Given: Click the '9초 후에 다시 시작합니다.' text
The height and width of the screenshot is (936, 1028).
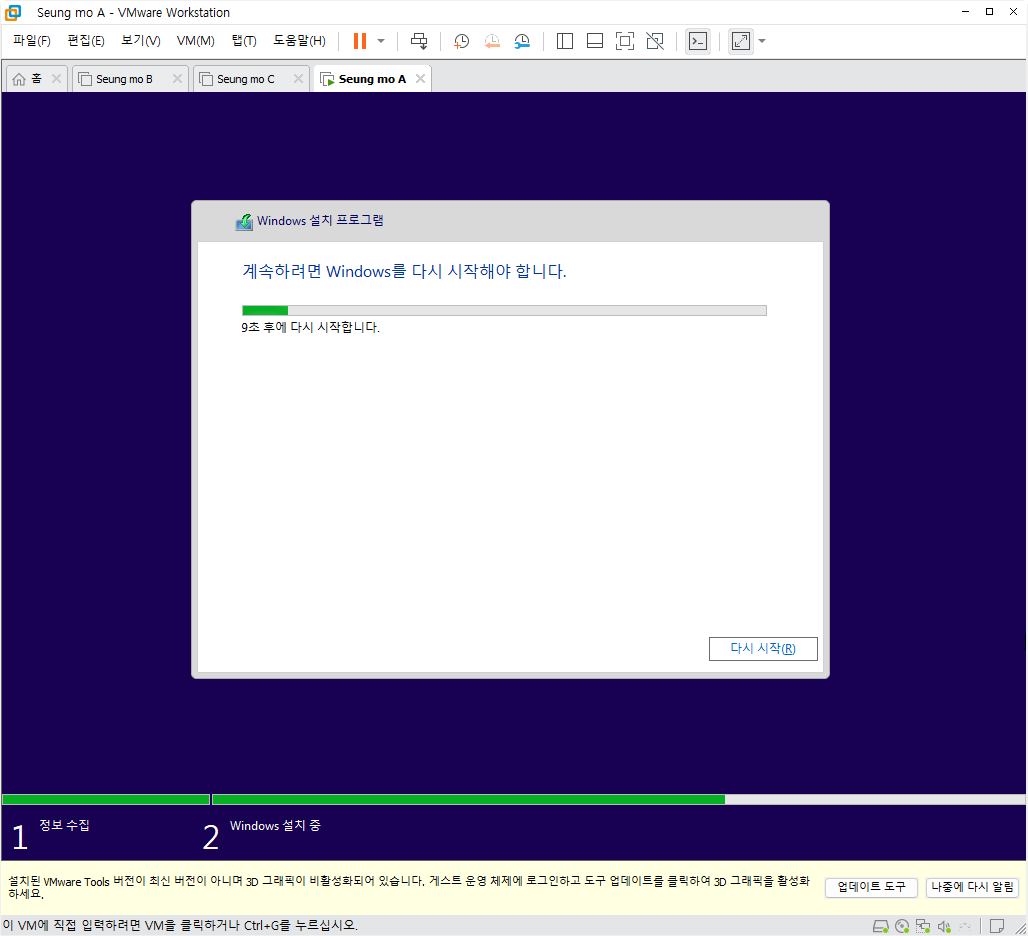Looking at the screenshot, I should [310, 326].
